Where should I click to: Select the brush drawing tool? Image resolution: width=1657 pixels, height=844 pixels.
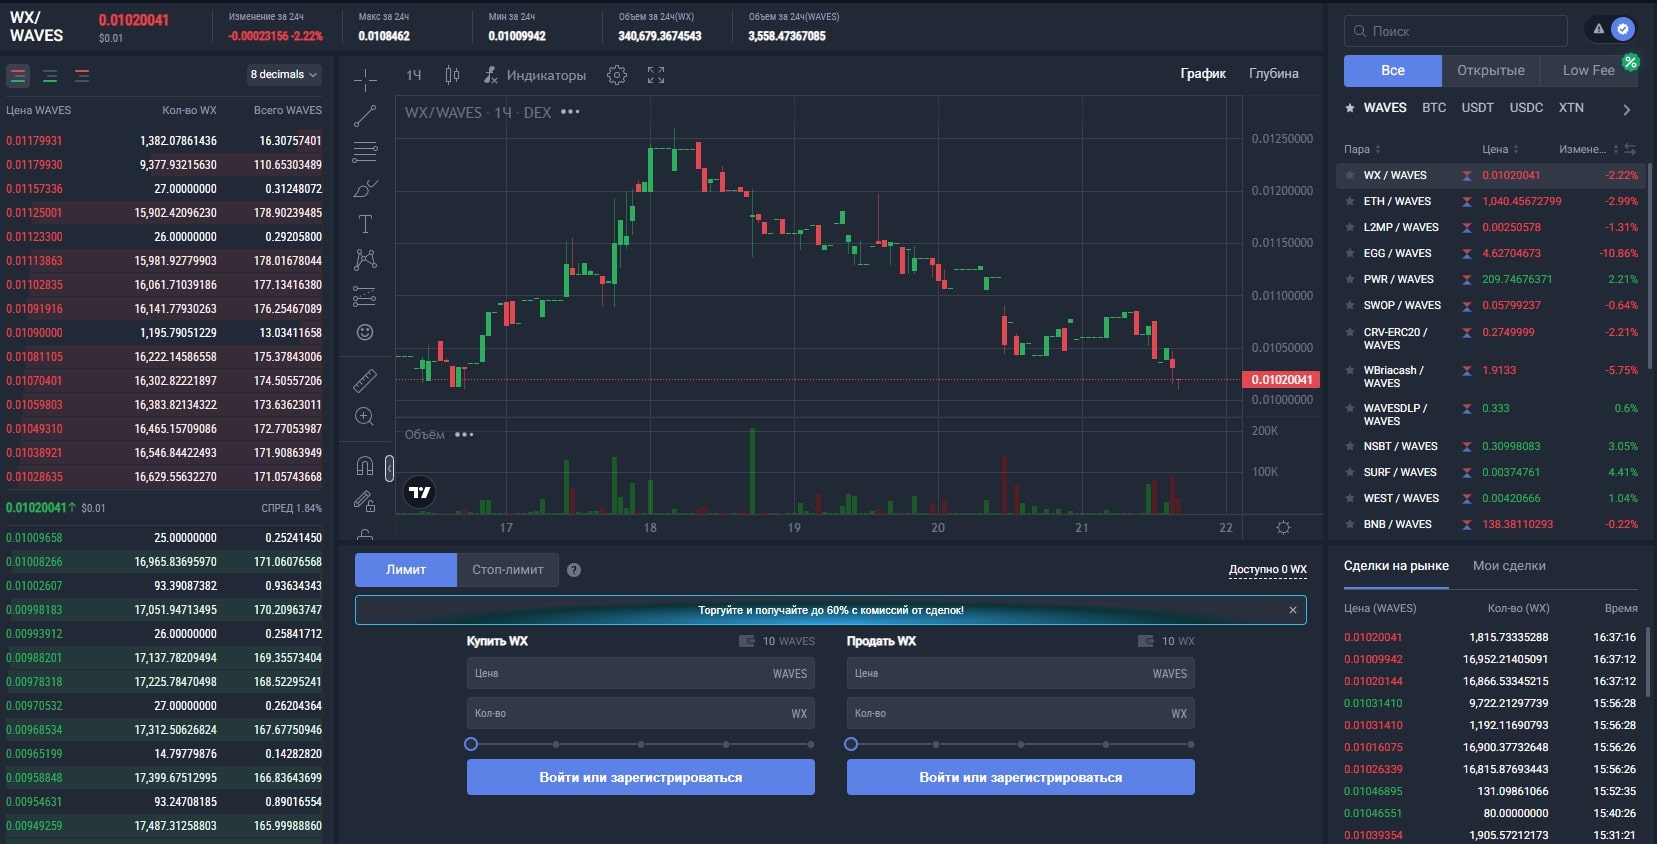click(x=365, y=188)
